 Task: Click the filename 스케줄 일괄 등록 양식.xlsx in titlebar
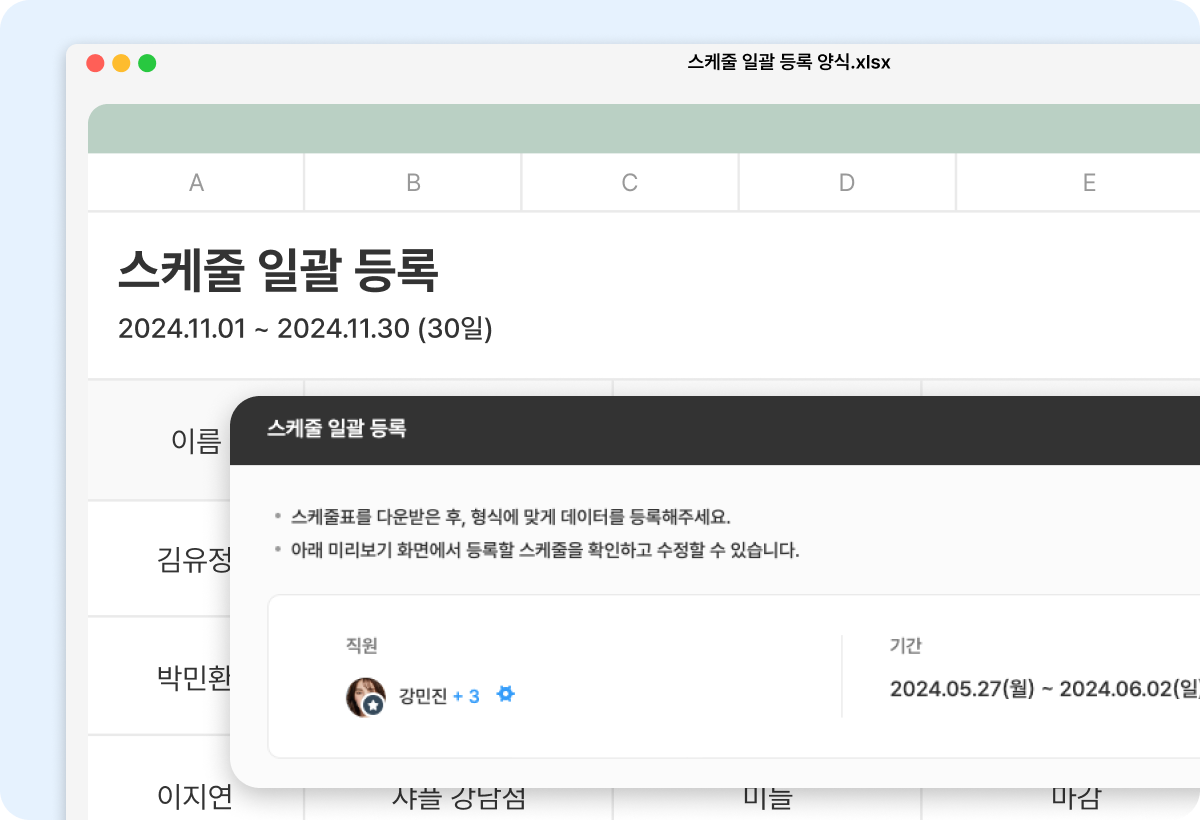788,62
